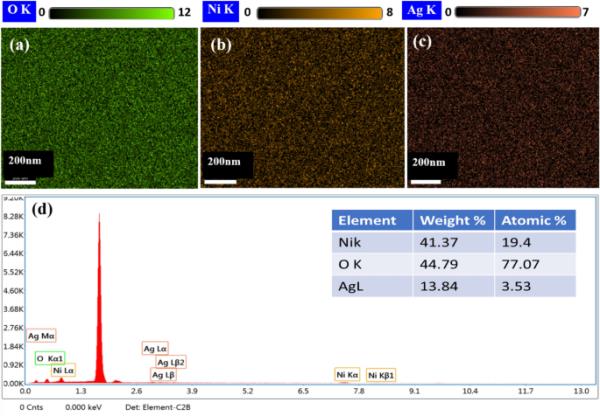This screenshot has width=600, height=416.
Task: Click the Ni Kα peak label
Action: (346, 375)
